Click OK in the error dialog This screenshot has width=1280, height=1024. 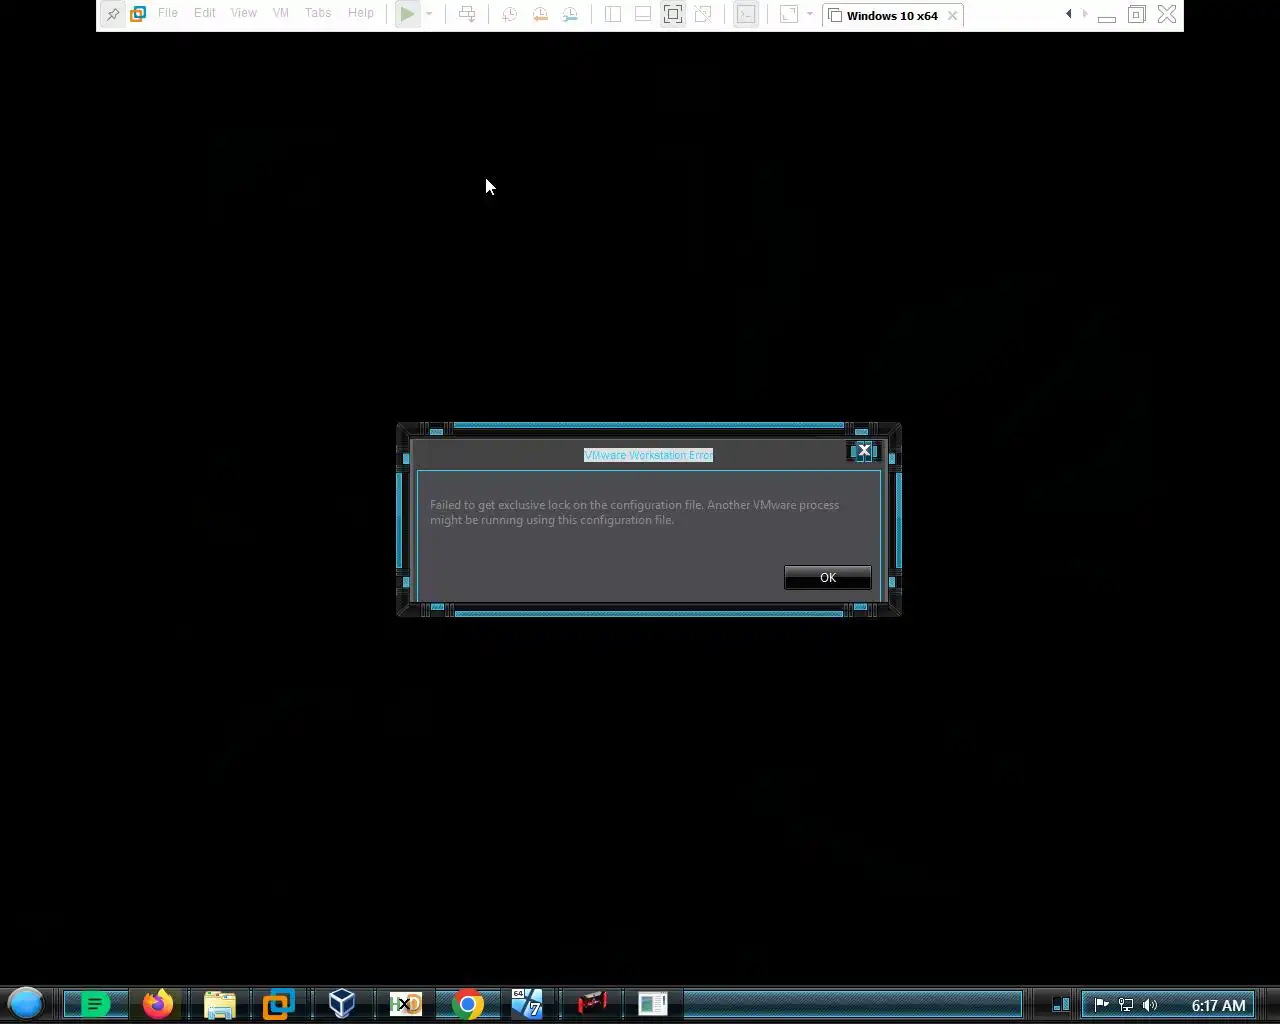[828, 577]
